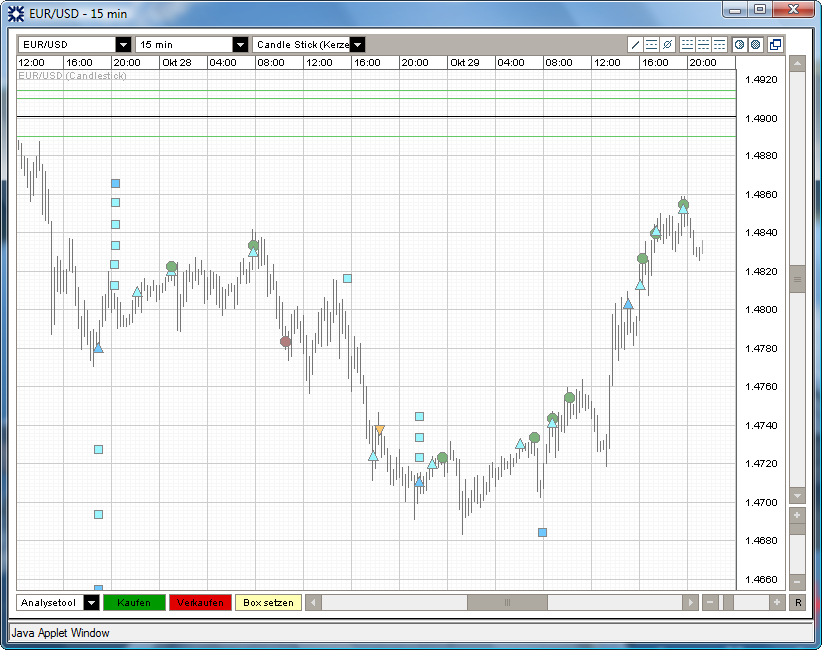Click the vertical zoom plus button
This screenshot has height=650, width=822.
[x=797, y=515]
